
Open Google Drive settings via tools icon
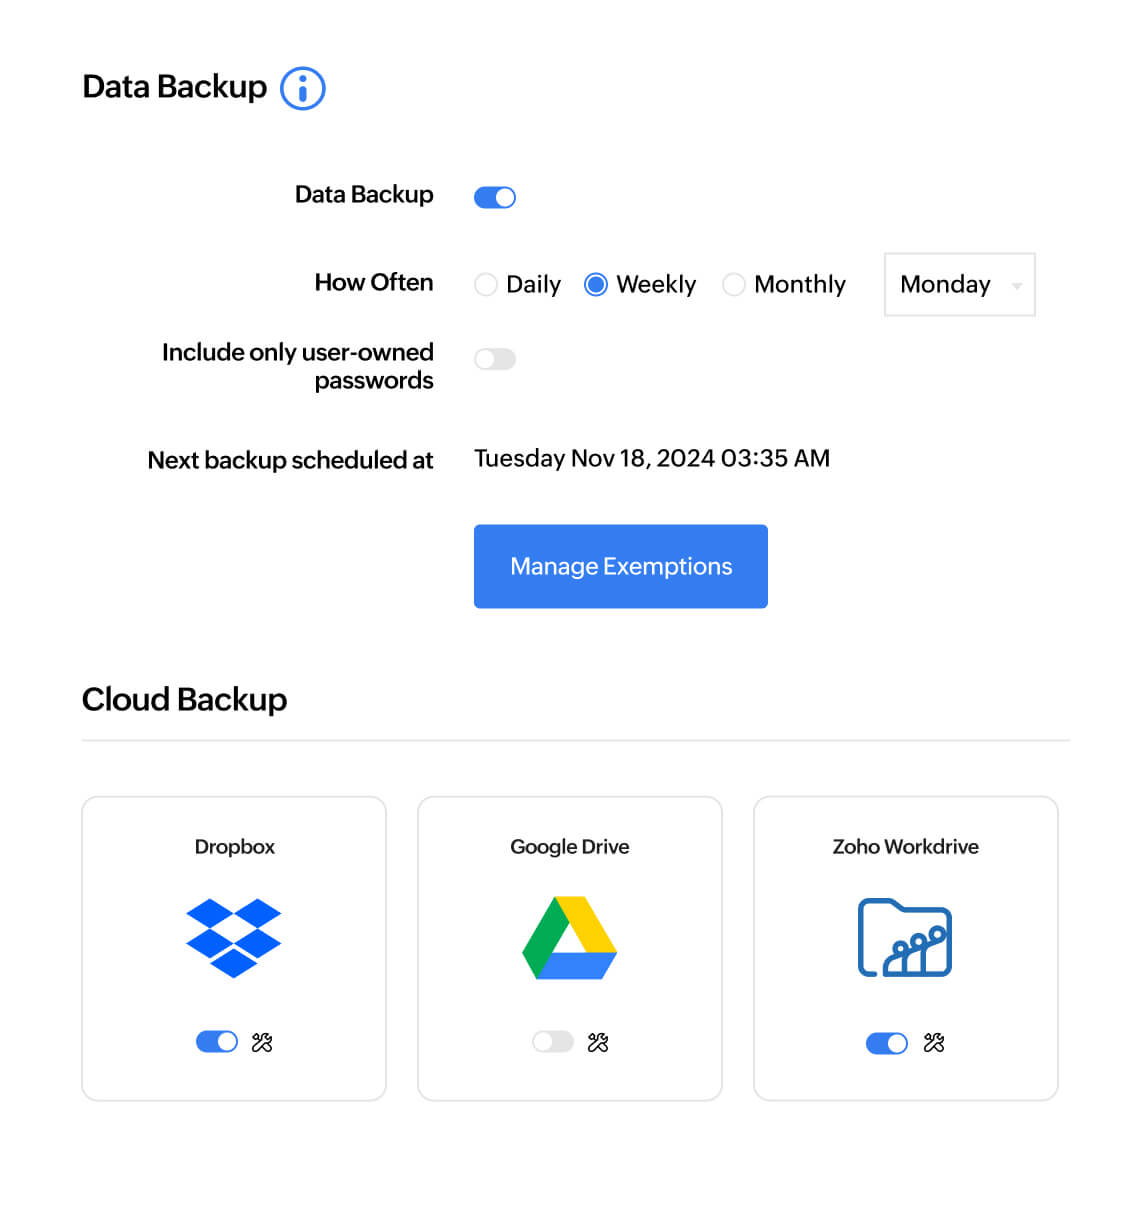point(598,1042)
